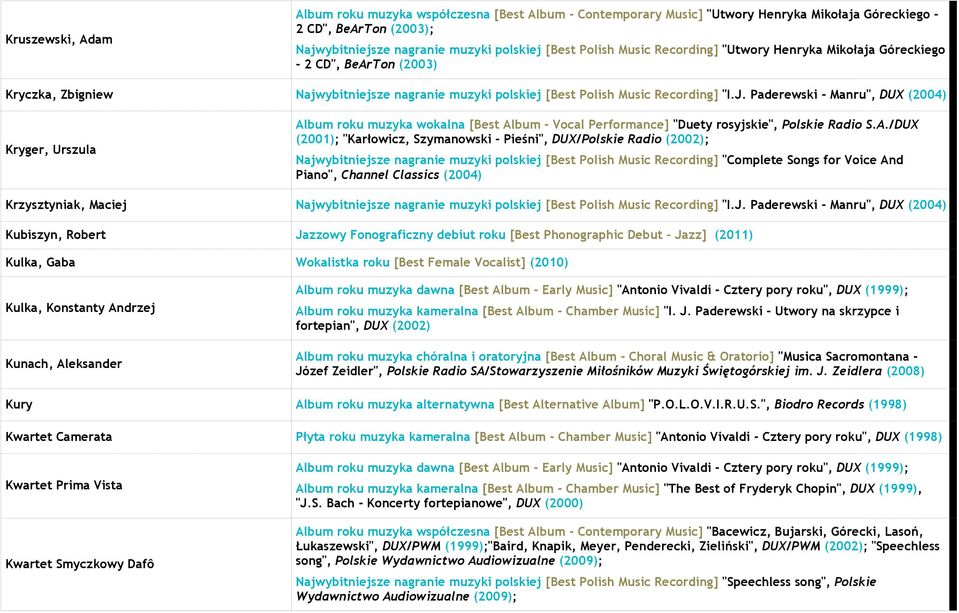The height and width of the screenshot is (613, 959).
Task: Follow the (2011) year link for Kubiszyn
Action: pos(733,235)
